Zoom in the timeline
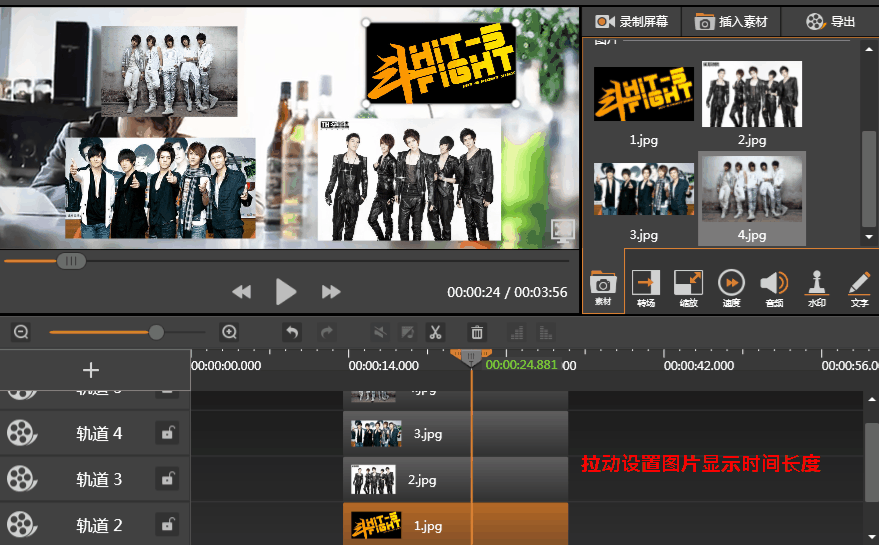Viewport: 879px width, 545px height. coord(229,332)
